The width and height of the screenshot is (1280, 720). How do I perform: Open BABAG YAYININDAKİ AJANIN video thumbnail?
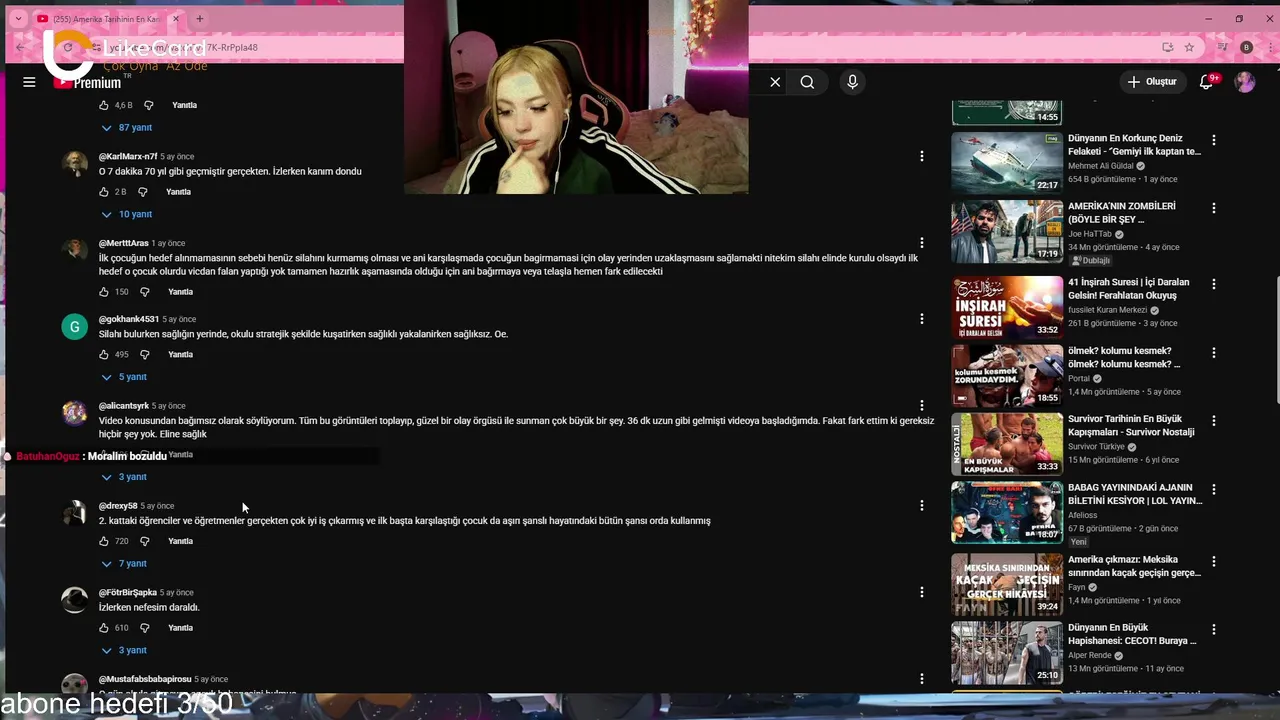1007,512
